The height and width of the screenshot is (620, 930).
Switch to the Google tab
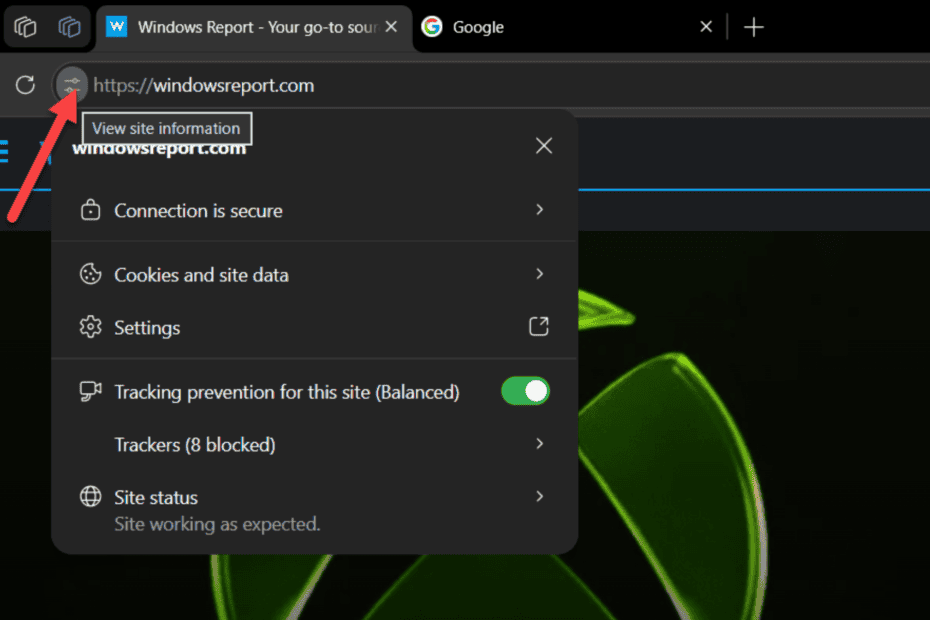[x=568, y=27]
